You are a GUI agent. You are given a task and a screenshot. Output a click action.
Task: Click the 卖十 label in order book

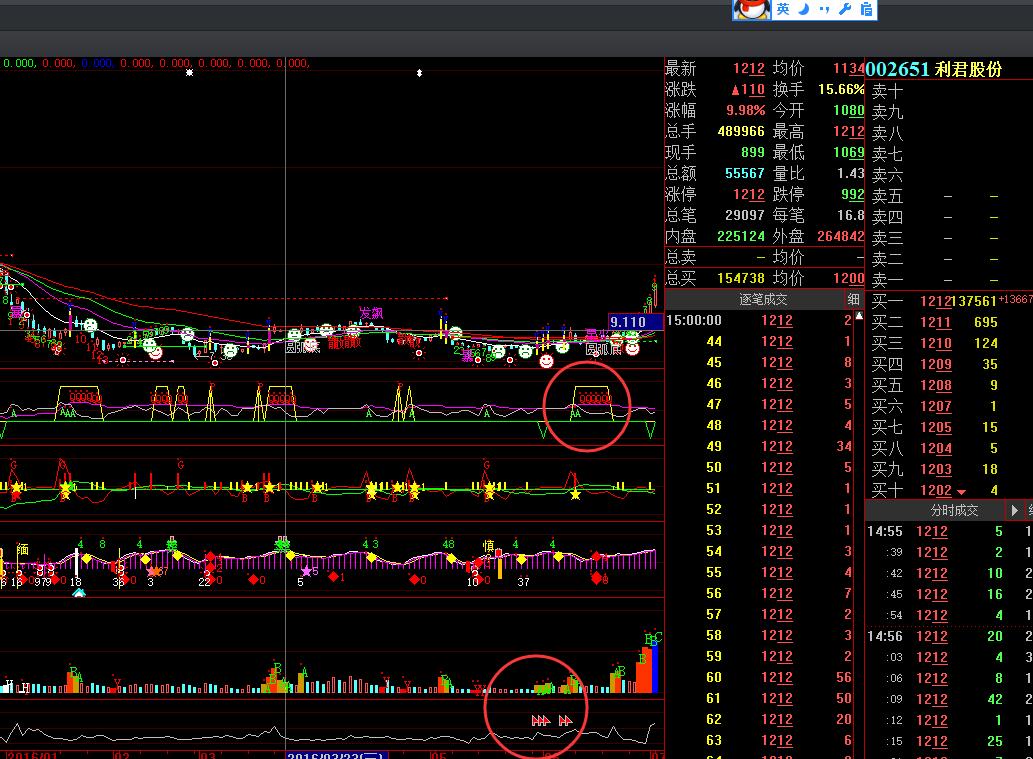point(887,91)
